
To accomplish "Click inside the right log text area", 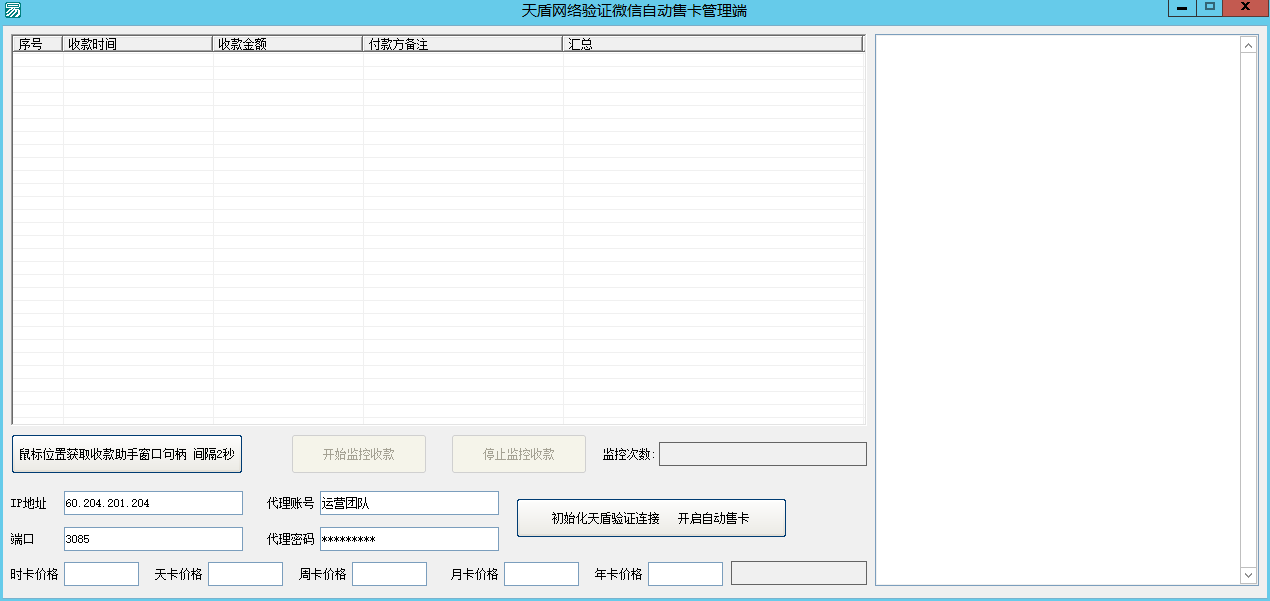I will click(x=1058, y=310).
